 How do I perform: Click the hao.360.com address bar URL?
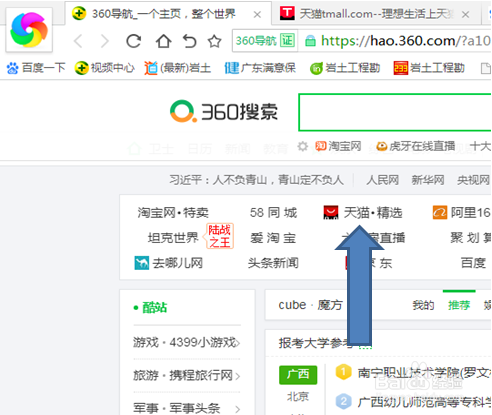pyautogui.click(x=406, y=41)
